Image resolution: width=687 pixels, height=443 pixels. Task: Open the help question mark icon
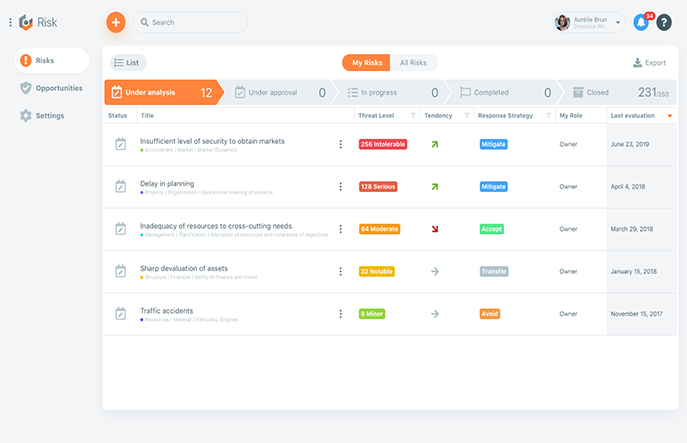(664, 22)
